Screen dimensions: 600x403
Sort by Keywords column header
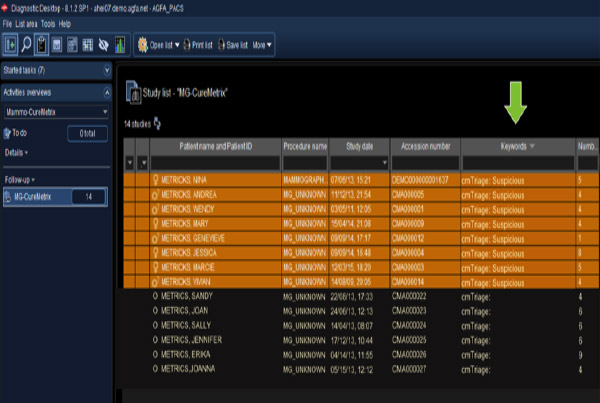(x=518, y=146)
